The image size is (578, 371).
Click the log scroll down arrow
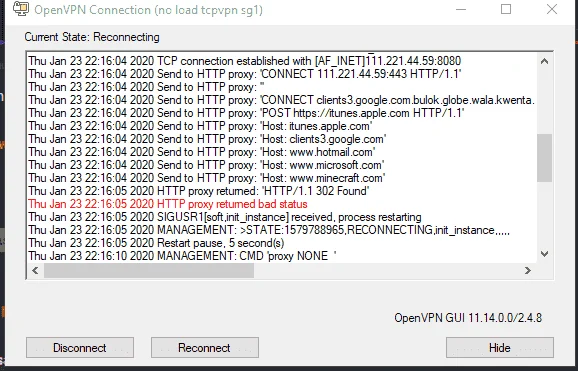[x=544, y=254]
